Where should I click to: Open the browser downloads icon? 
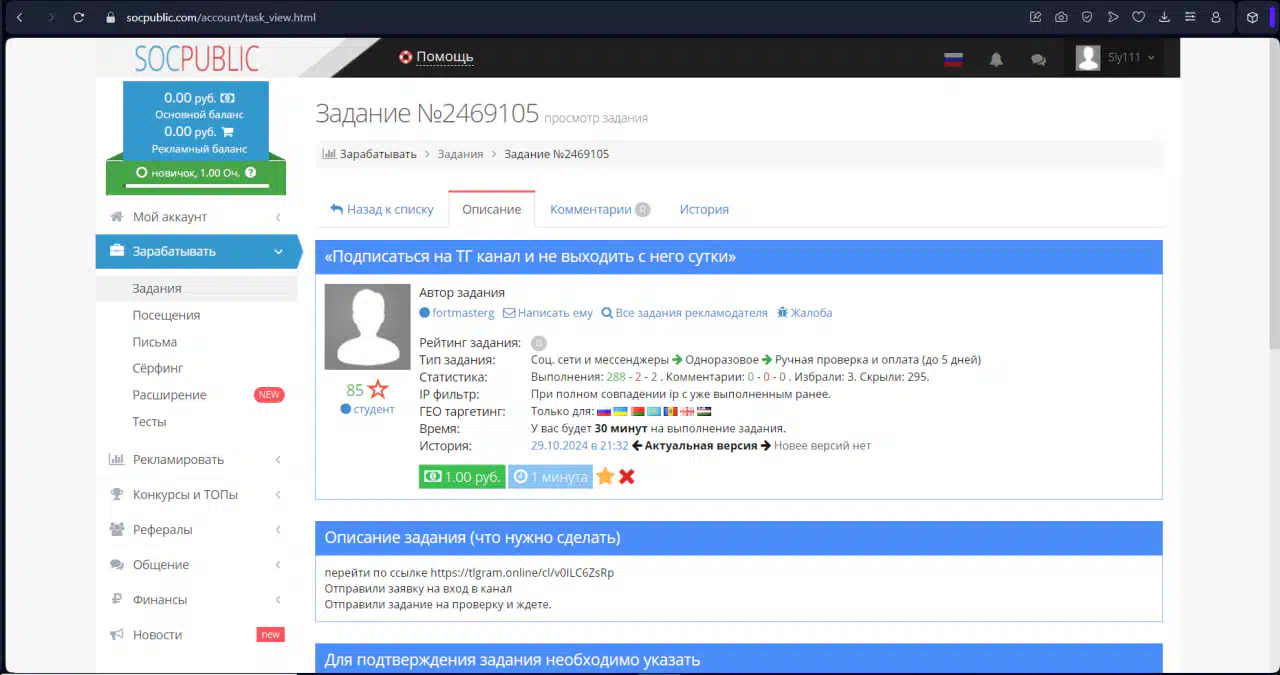tap(1164, 17)
